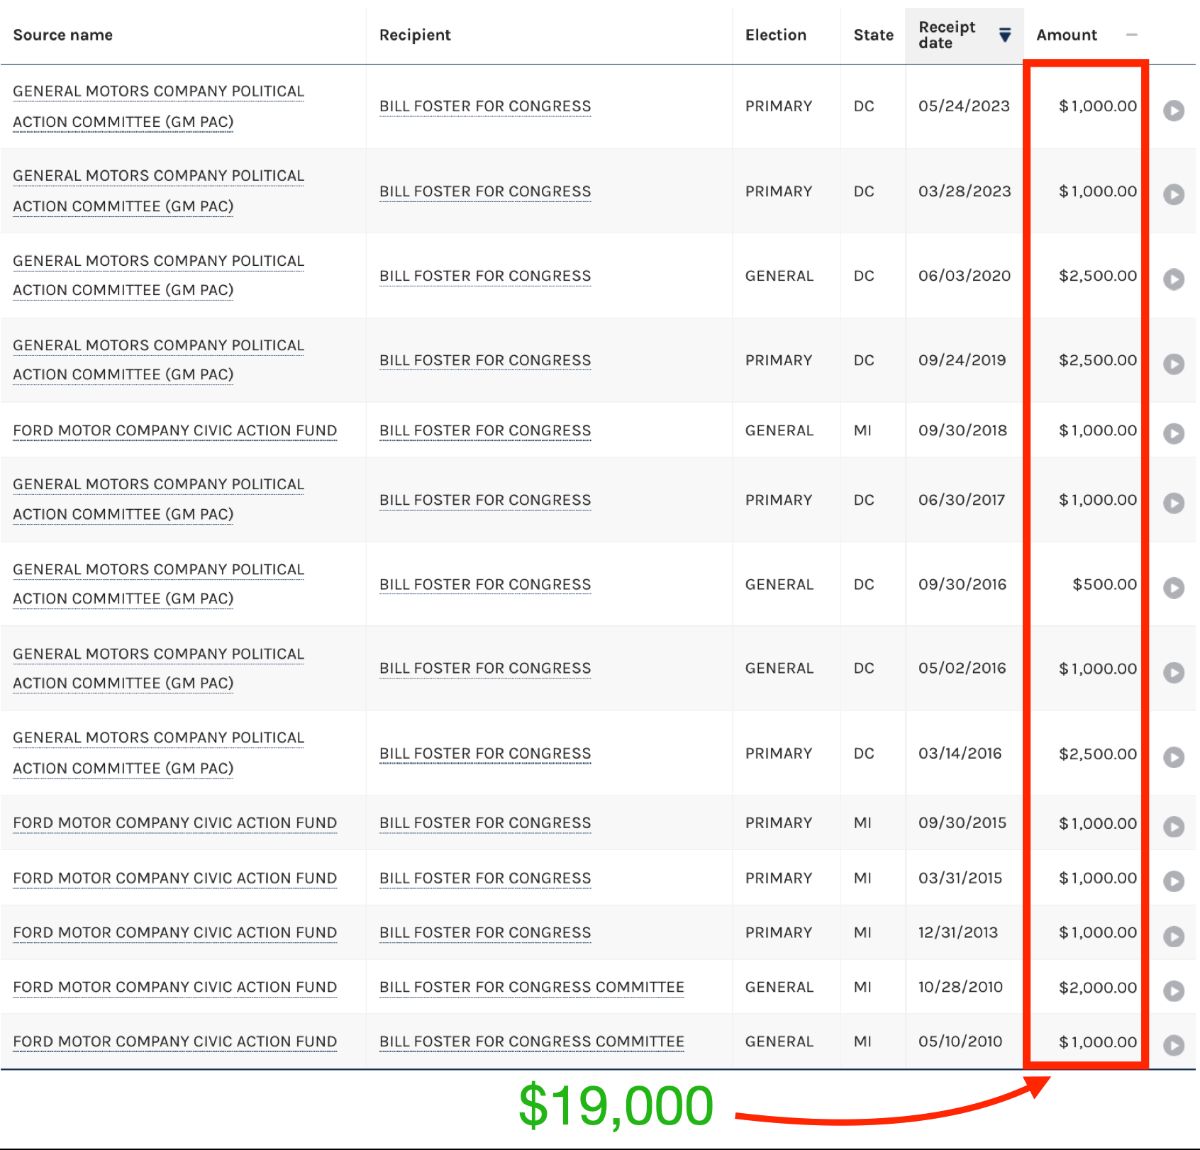The width and height of the screenshot is (1200, 1150).
Task: Open Ford Civic Action Fund link dated 12/31/2013
Action: [x=175, y=932]
